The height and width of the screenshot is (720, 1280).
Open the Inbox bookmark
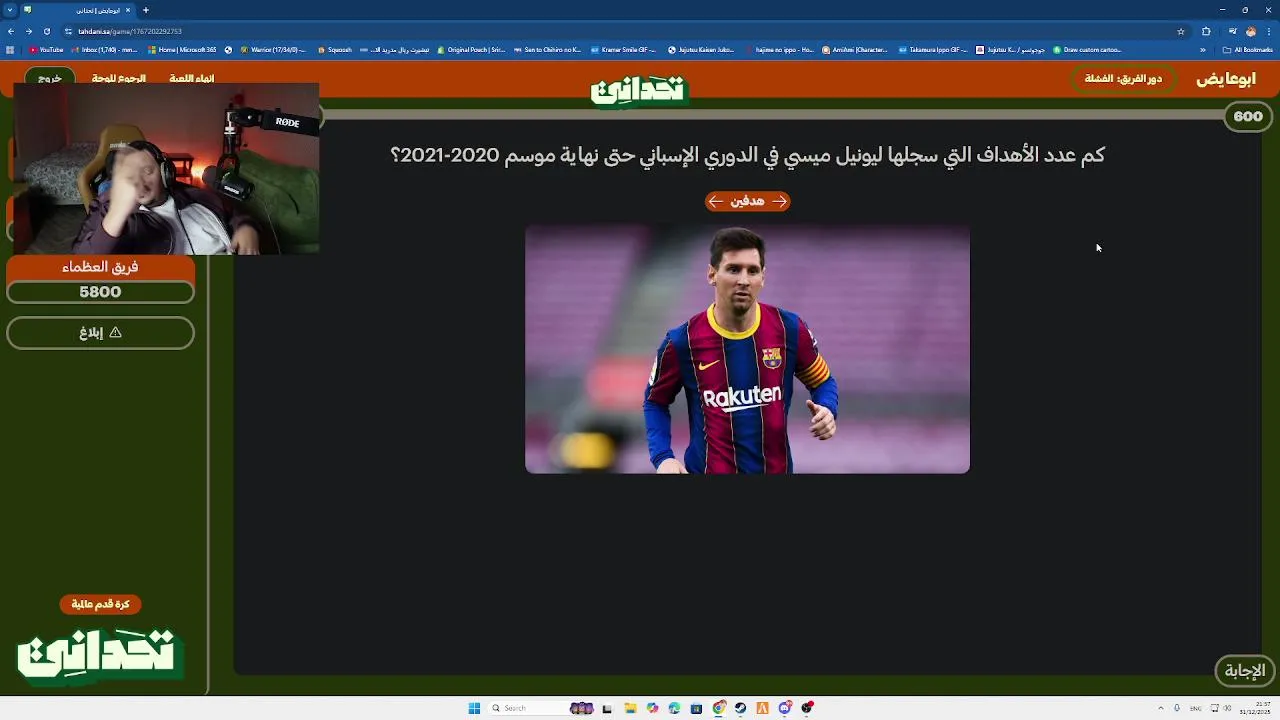pos(103,49)
